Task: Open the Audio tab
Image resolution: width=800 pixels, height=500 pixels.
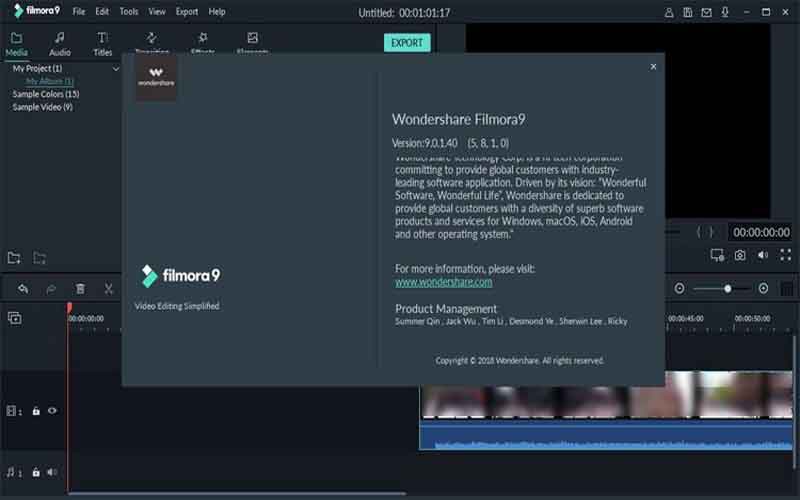Action: 60,44
